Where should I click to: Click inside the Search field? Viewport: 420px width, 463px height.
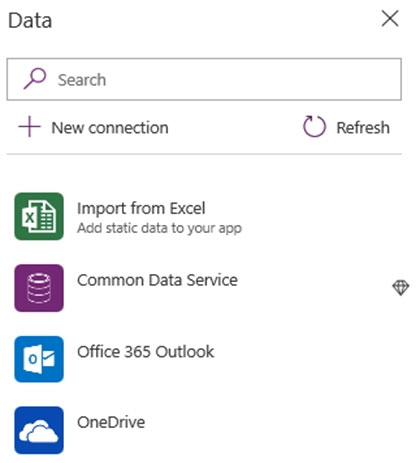click(x=204, y=79)
